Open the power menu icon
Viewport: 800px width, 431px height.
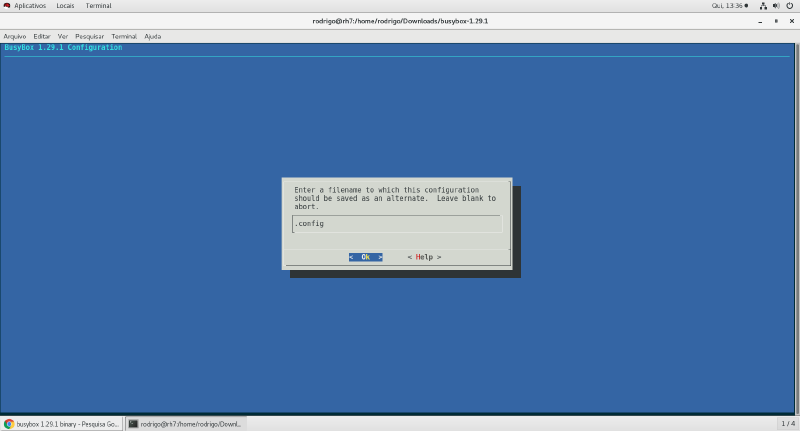click(x=789, y=5)
